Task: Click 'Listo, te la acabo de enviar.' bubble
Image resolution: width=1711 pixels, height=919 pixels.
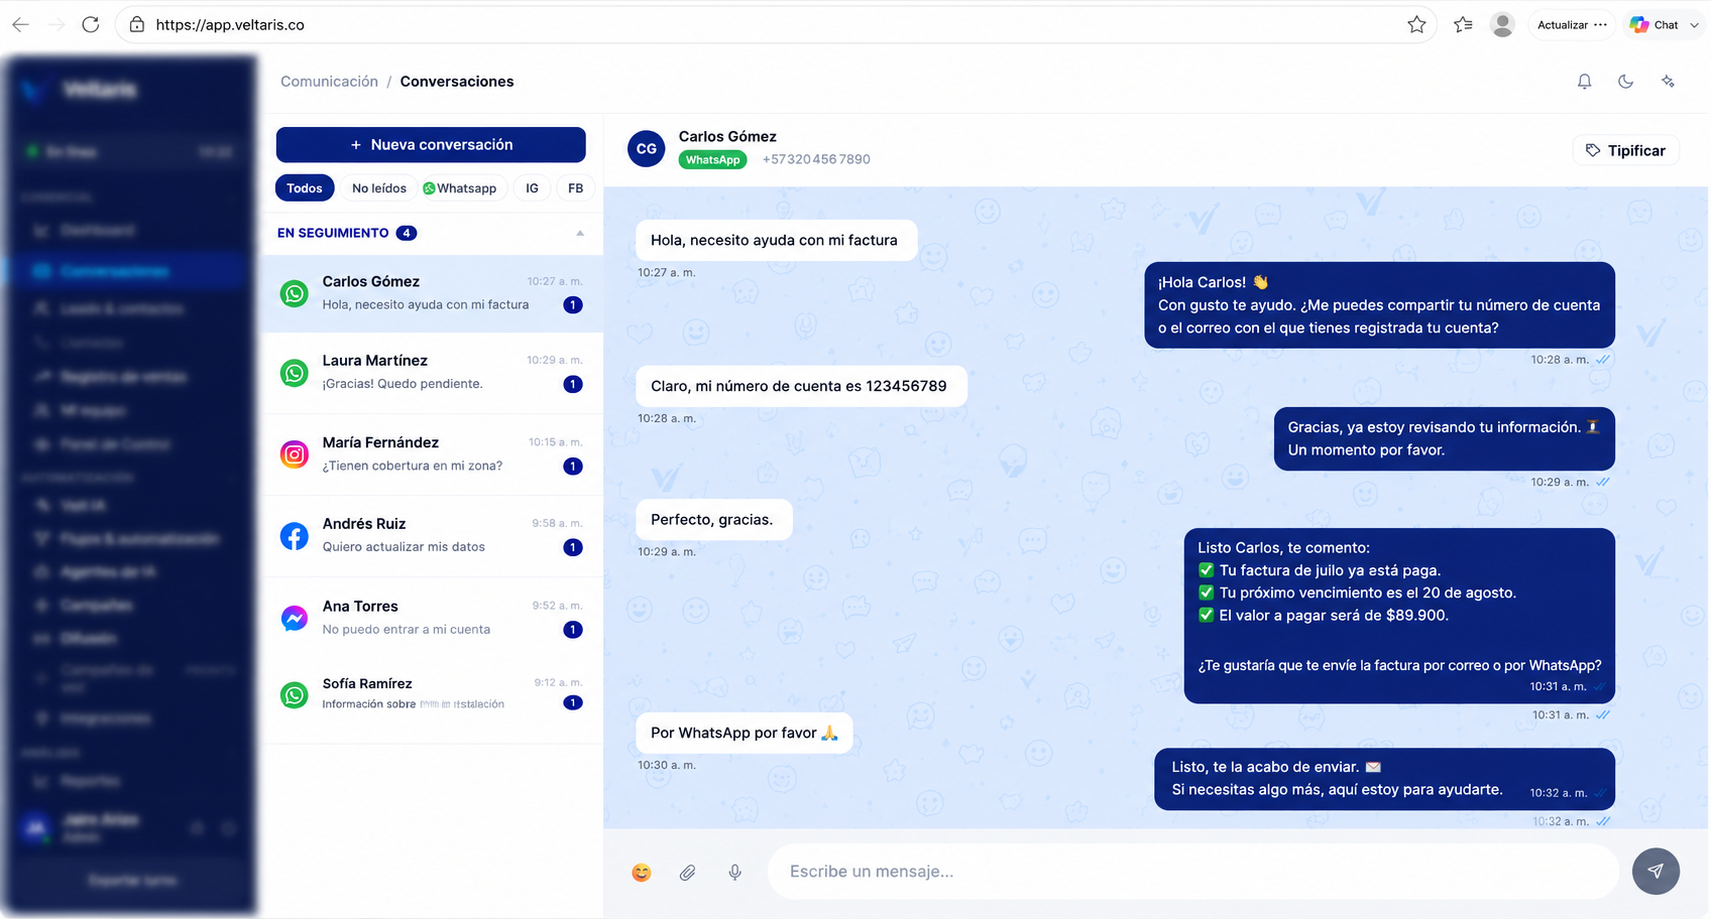Action: [1384, 779]
